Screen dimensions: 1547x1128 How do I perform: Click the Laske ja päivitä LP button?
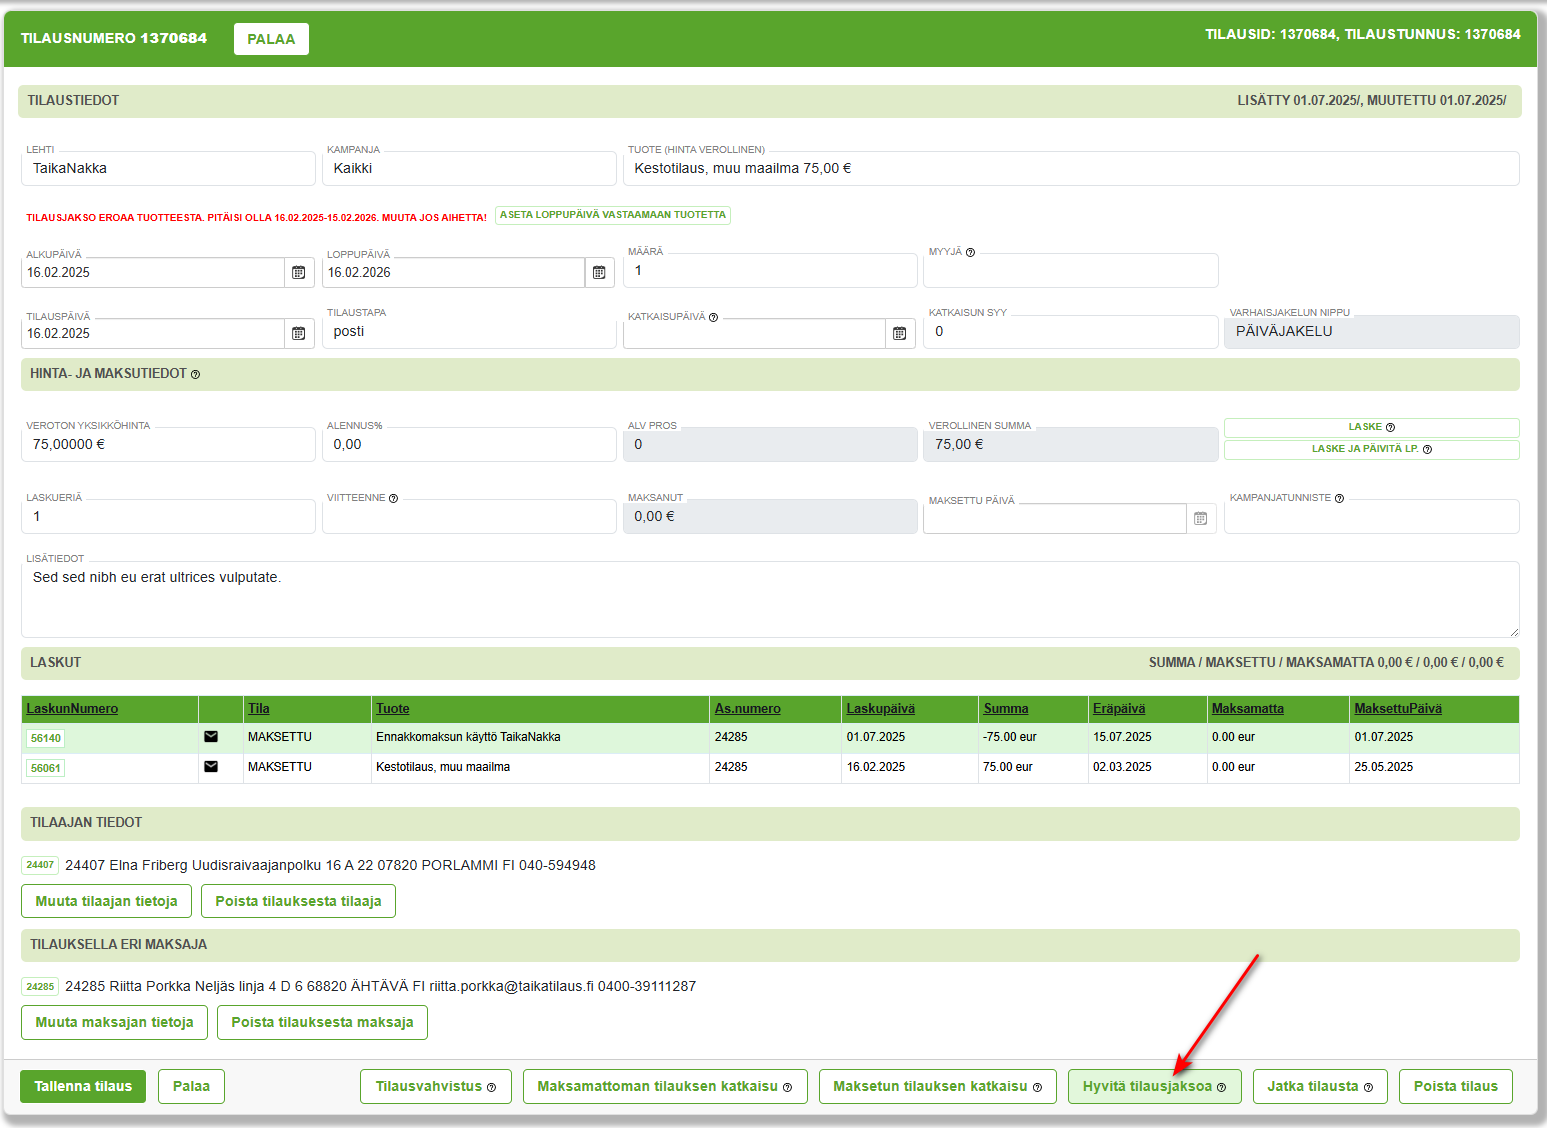coord(1371,450)
